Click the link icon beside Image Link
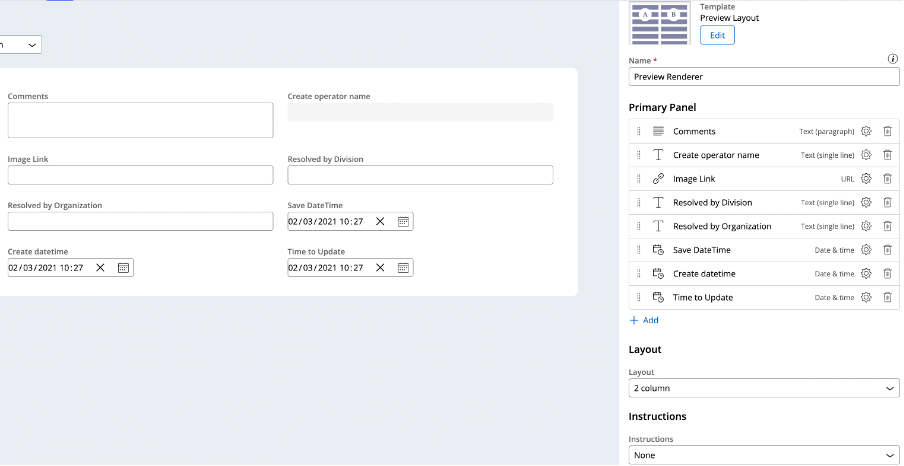 click(x=658, y=179)
